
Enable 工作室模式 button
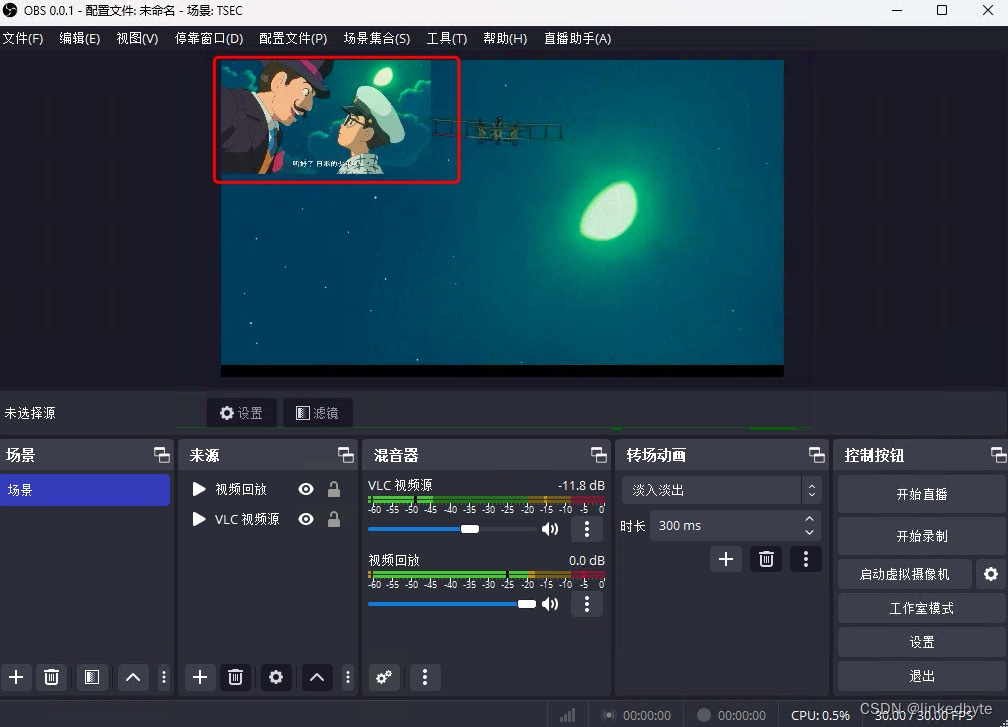(921, 608)
